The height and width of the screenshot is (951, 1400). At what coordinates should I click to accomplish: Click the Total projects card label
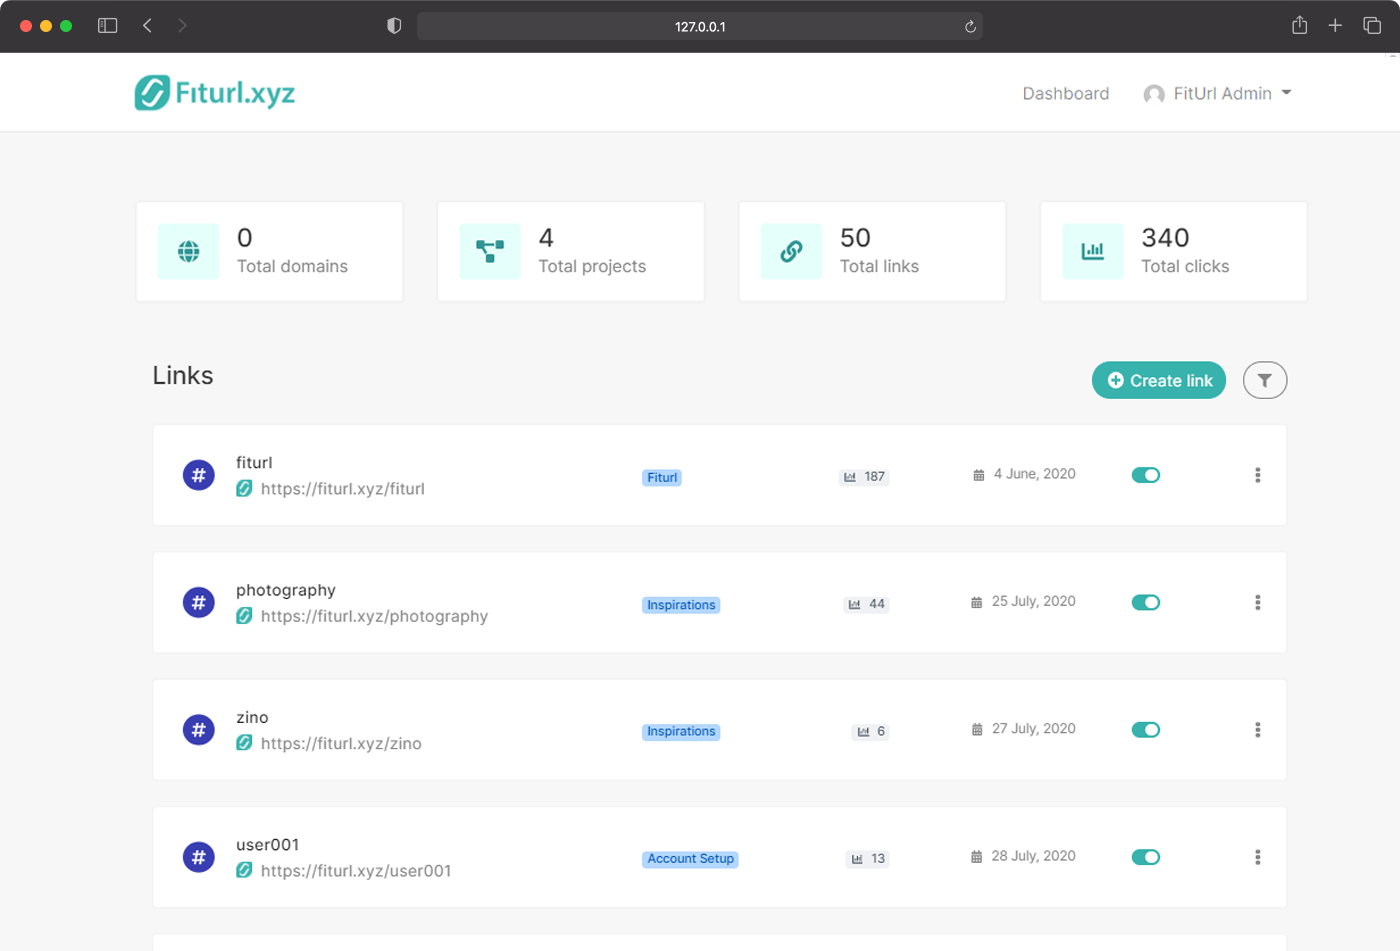tap(592, 266)
